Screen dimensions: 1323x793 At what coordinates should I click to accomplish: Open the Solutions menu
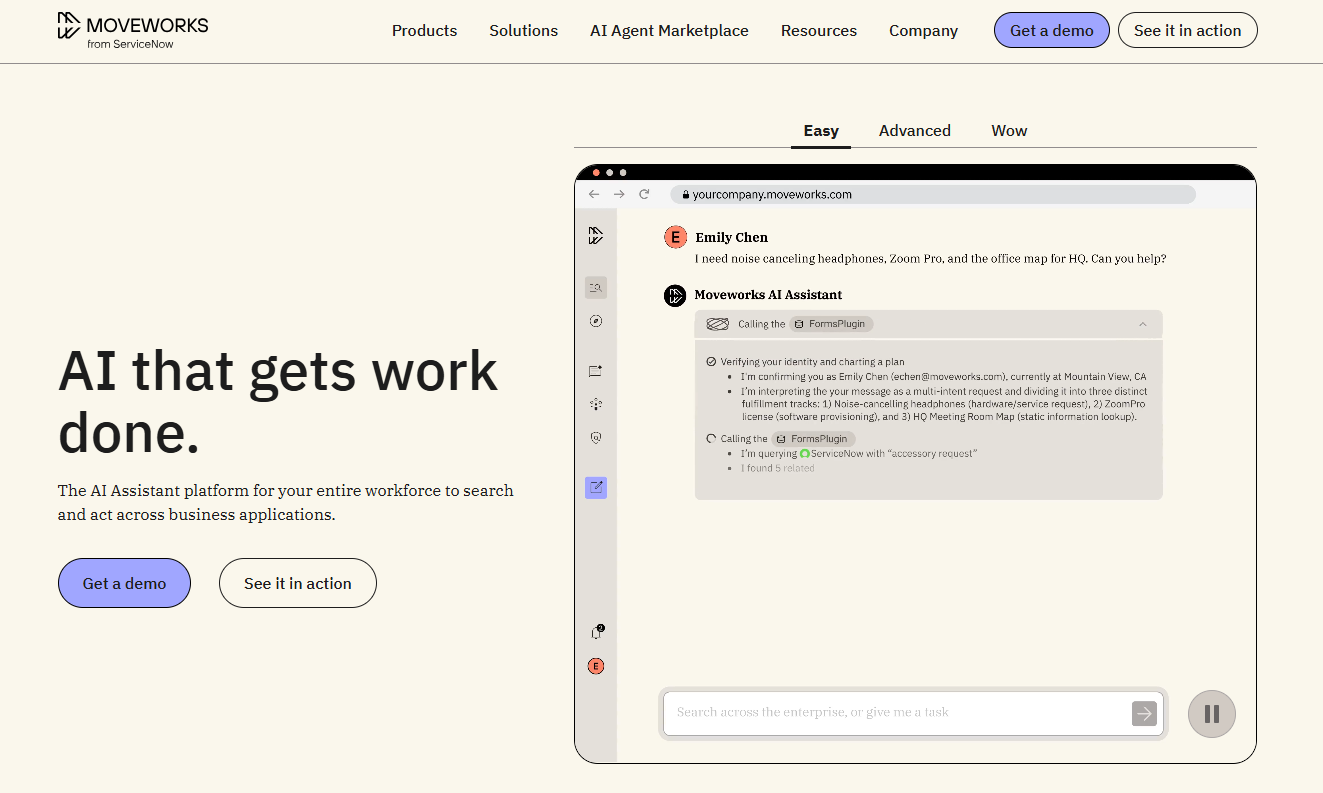coord(523,31)
